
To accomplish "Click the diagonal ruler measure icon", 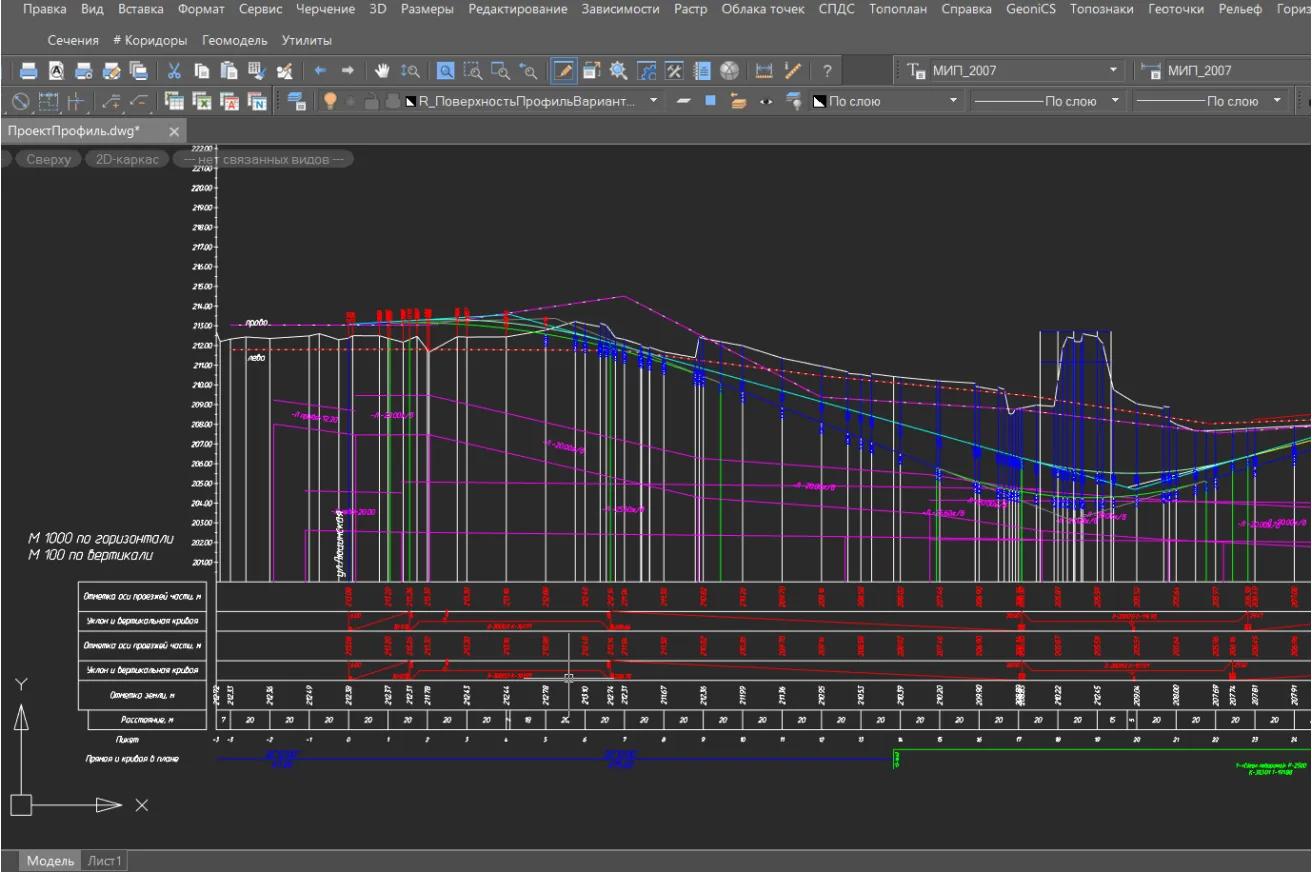I will tap(793, 71).
